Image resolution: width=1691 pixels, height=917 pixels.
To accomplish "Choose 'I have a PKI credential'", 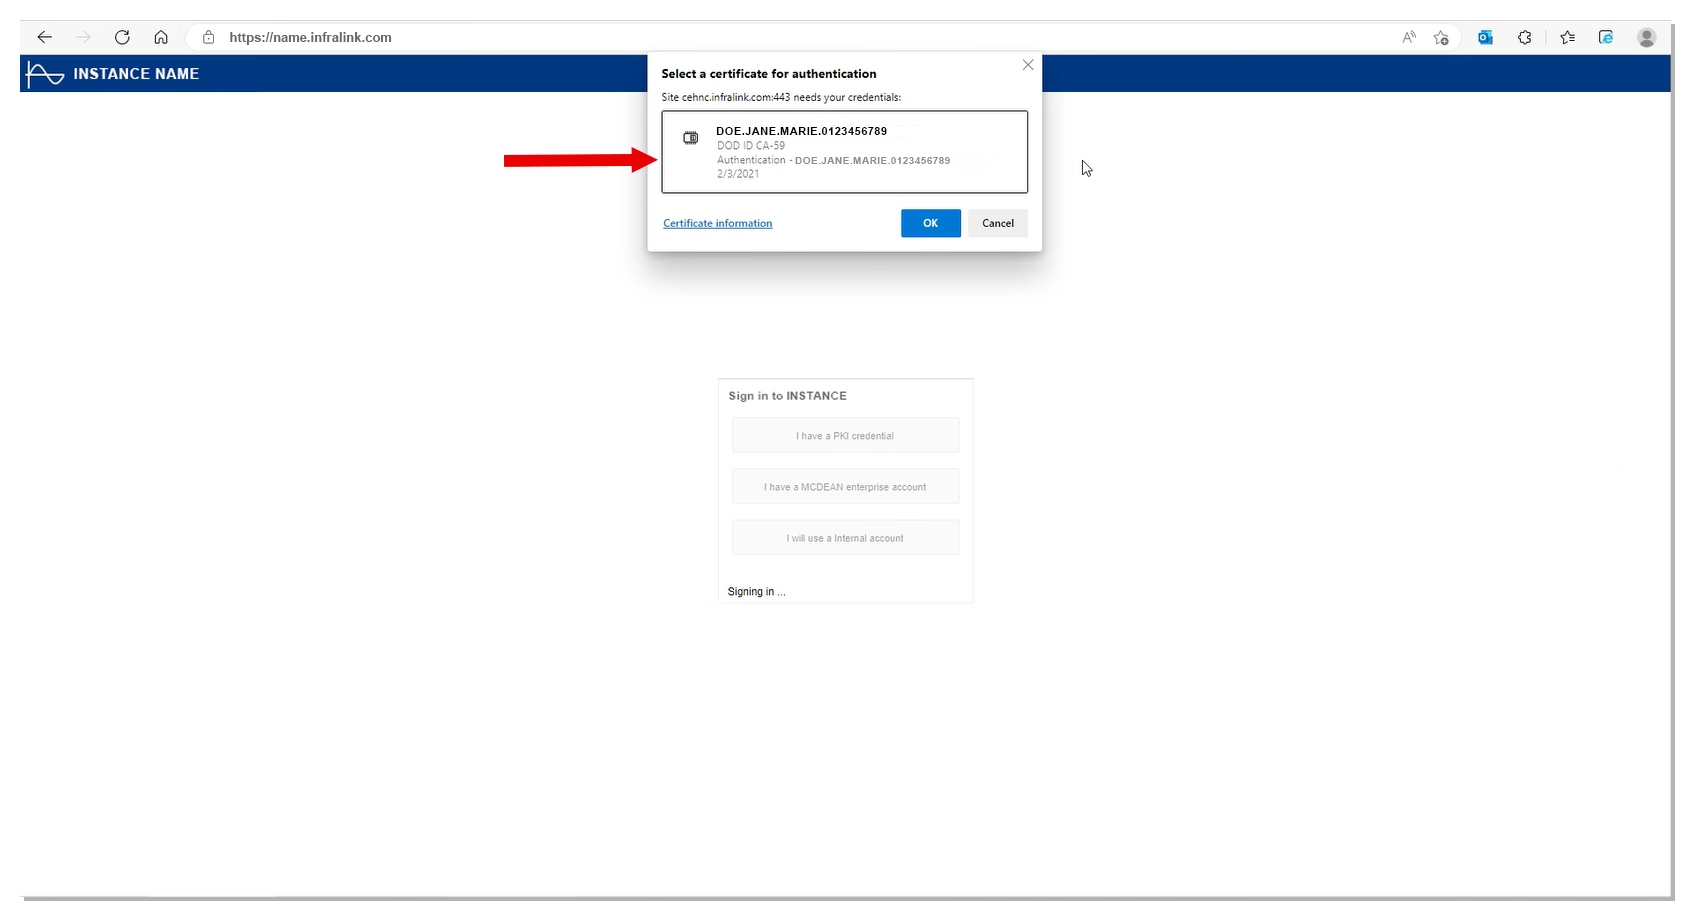I will pos(845,436).
